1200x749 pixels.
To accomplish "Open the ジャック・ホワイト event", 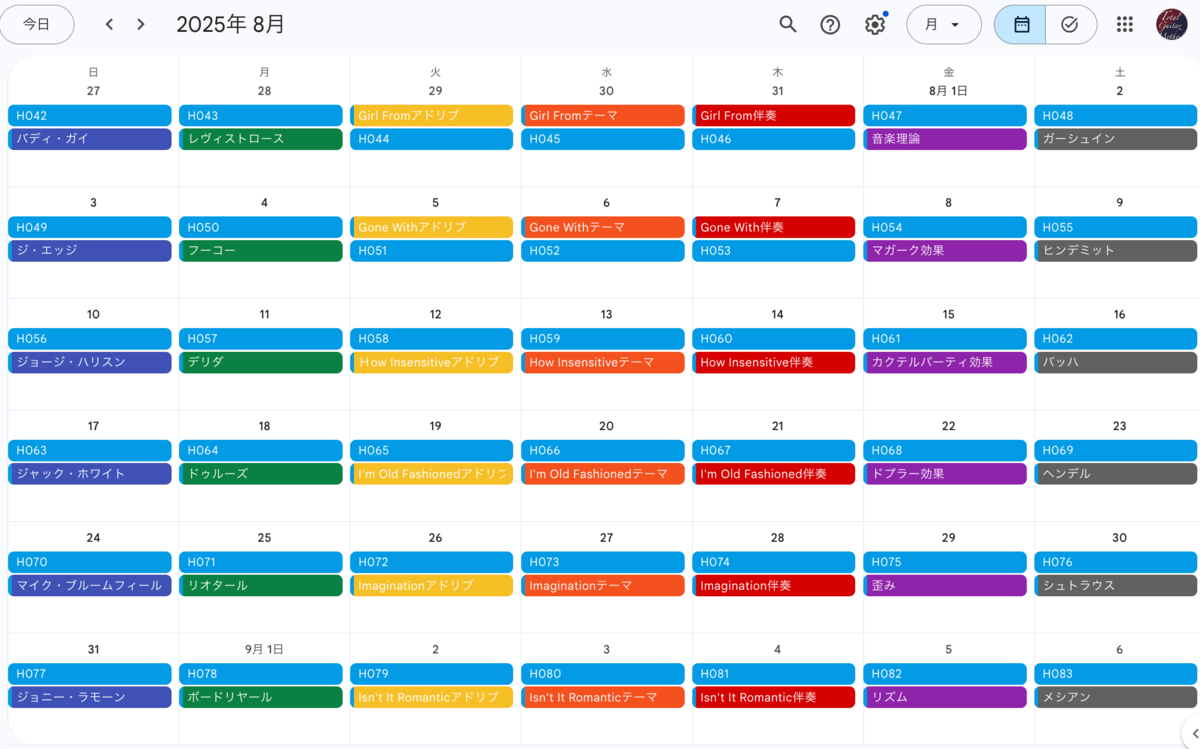I will coord(90,474).
